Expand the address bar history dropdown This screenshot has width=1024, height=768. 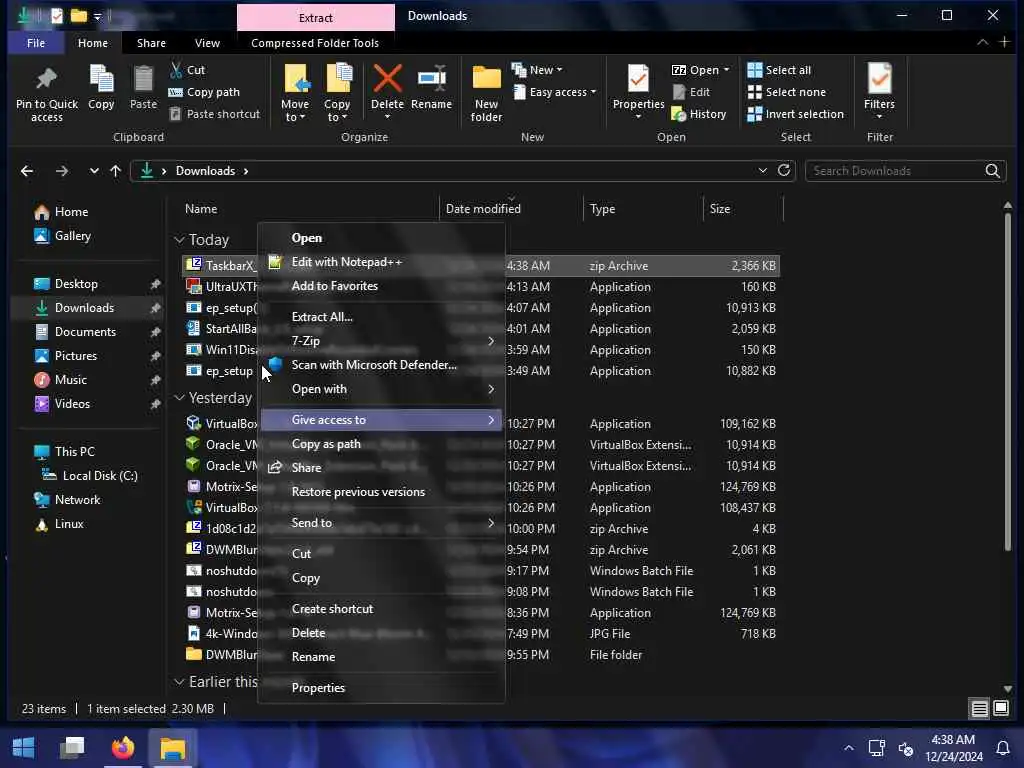(762, 170)
